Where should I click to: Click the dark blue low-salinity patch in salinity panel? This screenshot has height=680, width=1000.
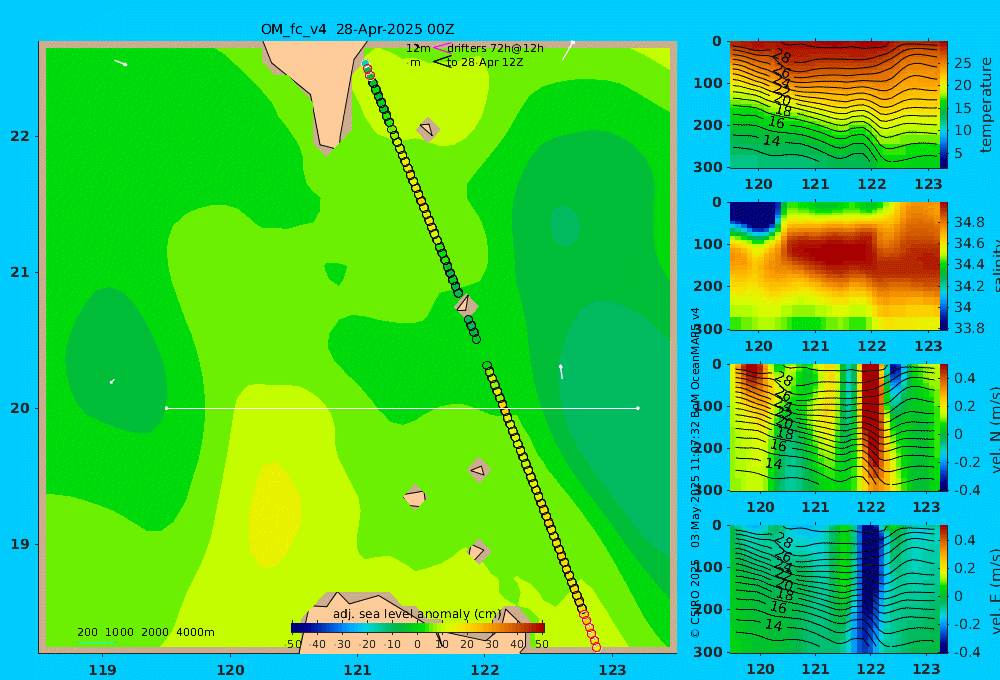(754, 217)
